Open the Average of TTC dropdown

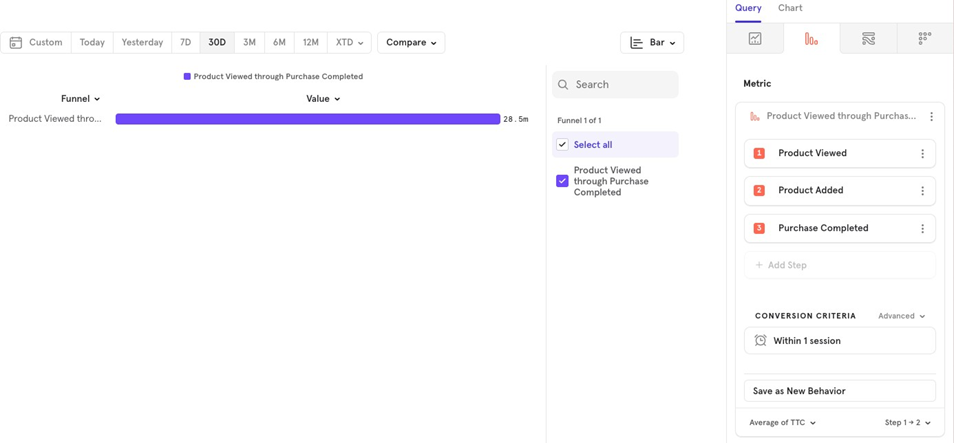coord(783,423)
